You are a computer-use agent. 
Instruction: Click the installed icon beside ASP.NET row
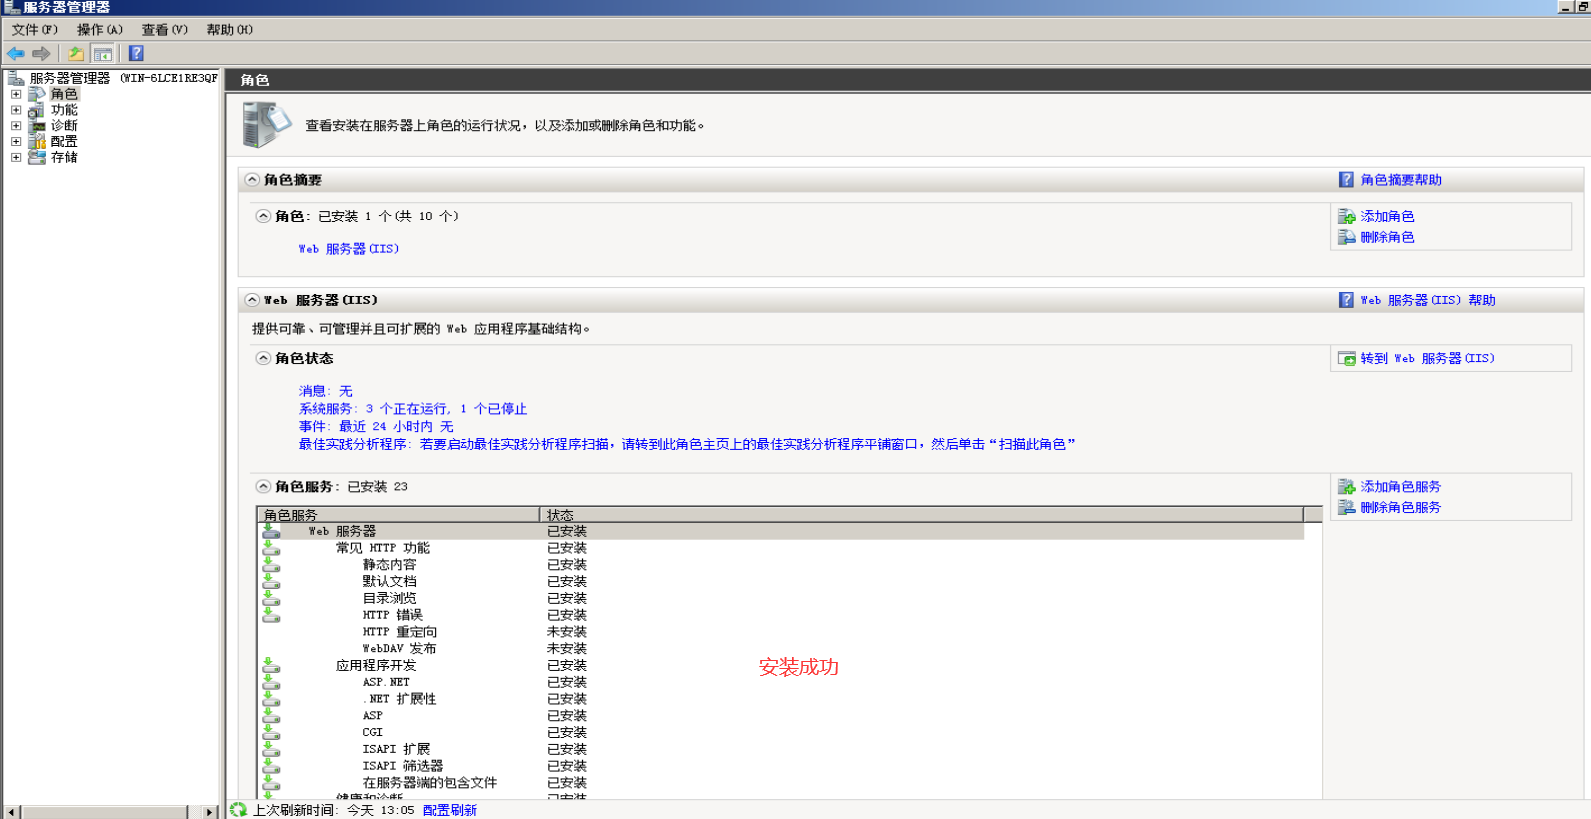[271, 682]
